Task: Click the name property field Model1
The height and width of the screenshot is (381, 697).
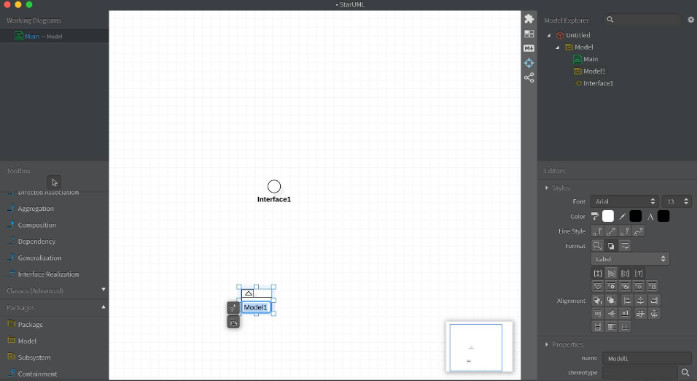Action: (x=647, y=358)
